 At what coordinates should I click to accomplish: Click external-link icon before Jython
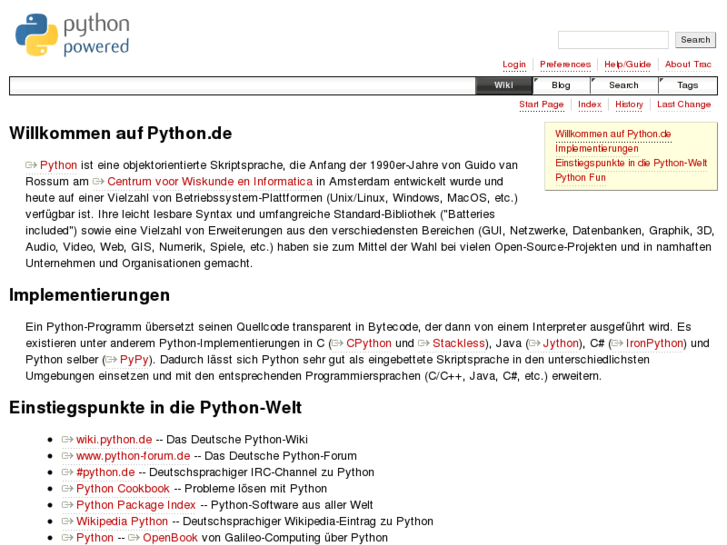[535, 343]
